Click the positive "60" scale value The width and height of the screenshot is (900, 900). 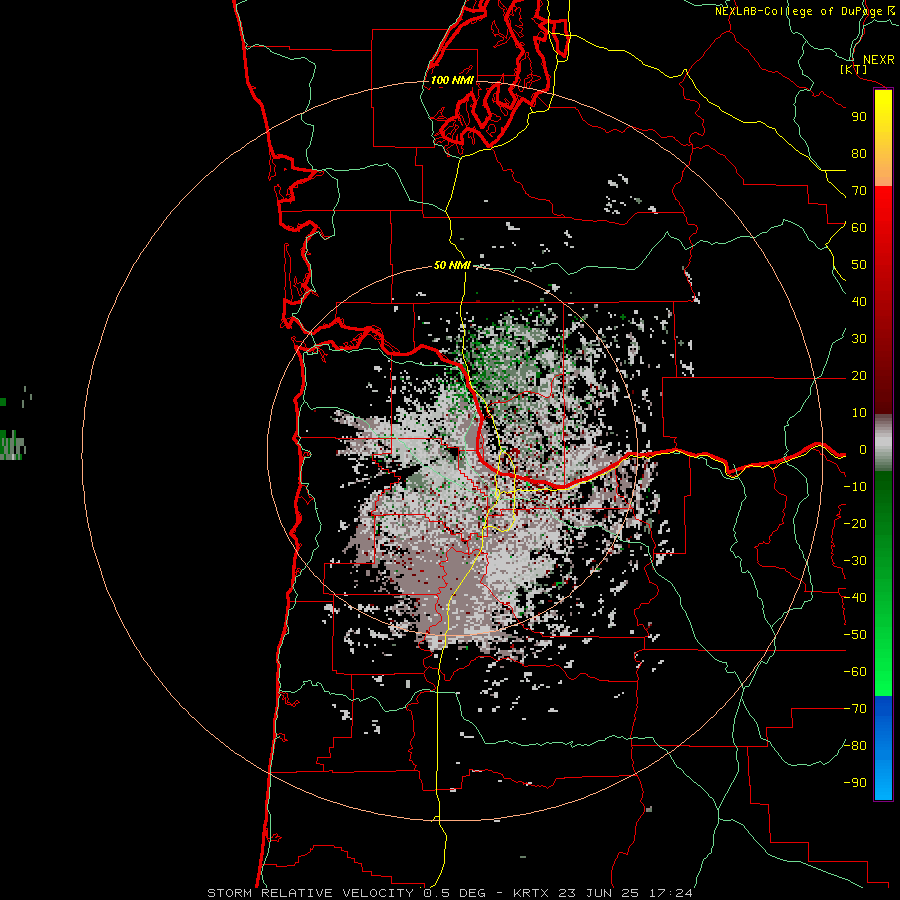point(859,228)
